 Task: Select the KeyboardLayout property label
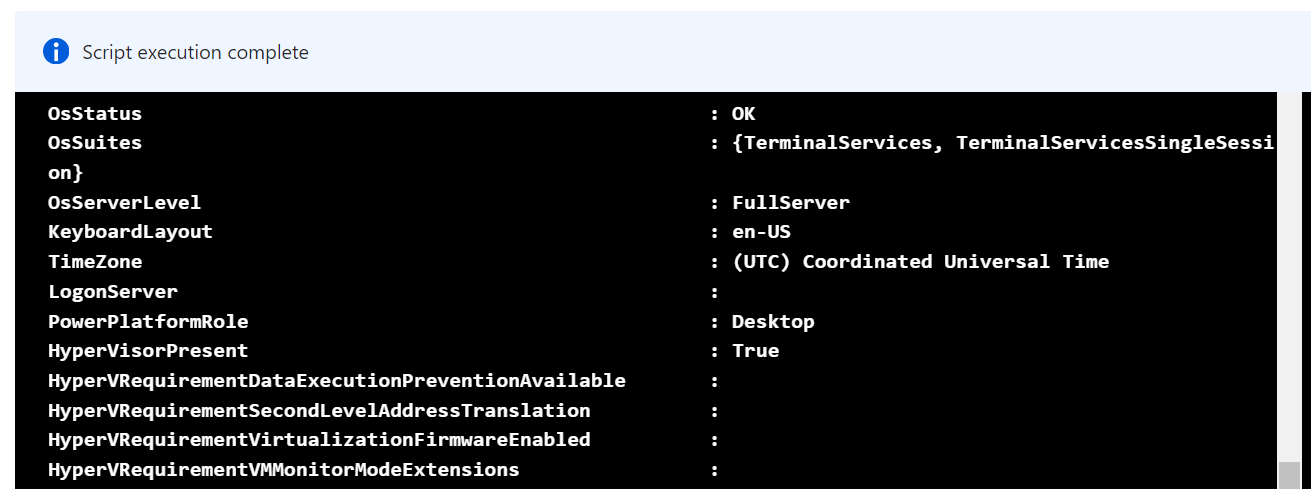130,232
